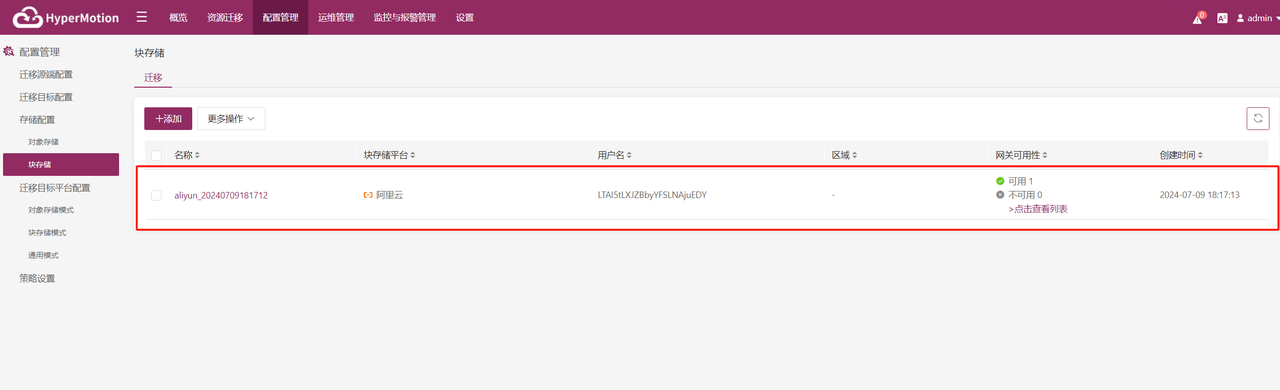Click the 配置管理 gear icon in sidebar
Viewport: 1280px width, 390px height.
point(9,51)
